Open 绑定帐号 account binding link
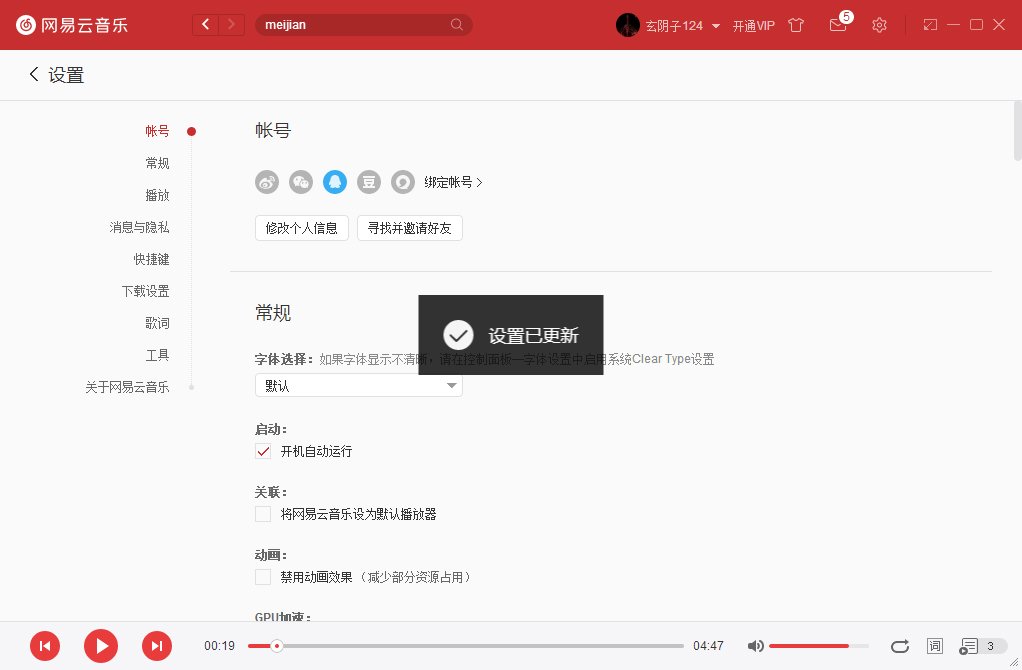This screenshot has width=1022, height=670. [452, 182]
